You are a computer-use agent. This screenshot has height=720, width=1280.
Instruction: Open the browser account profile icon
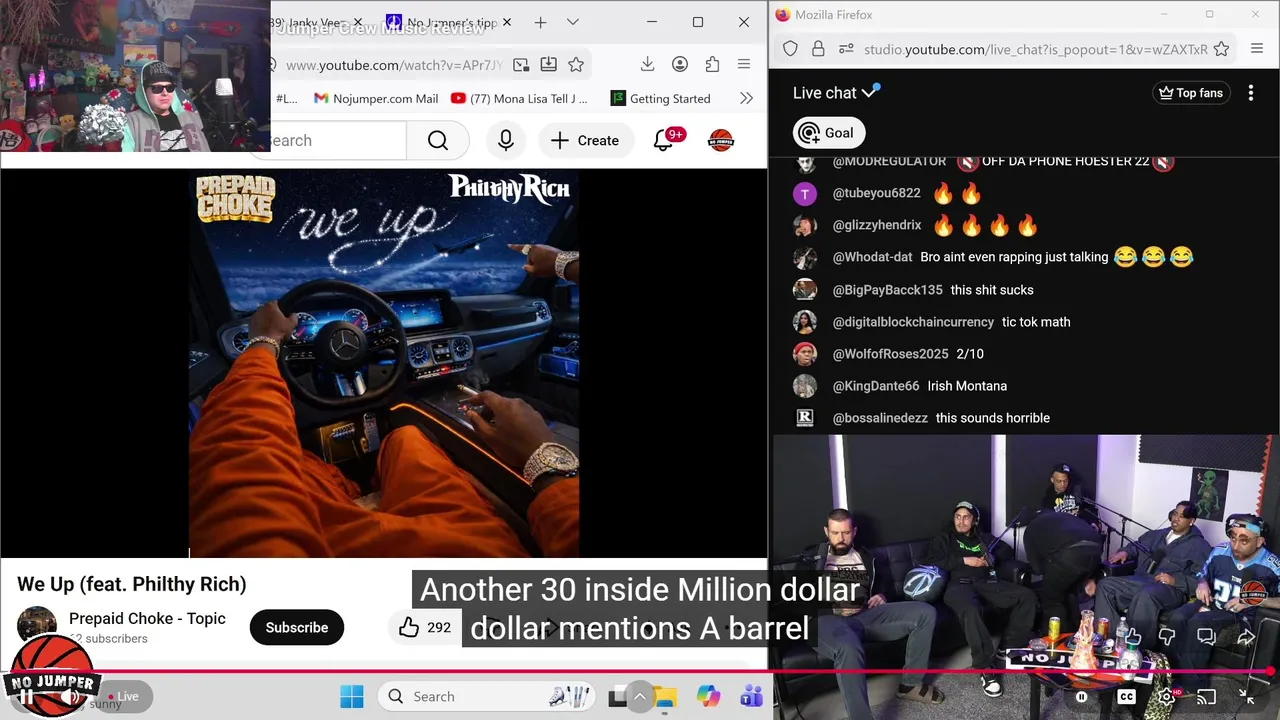coord(680,65)
